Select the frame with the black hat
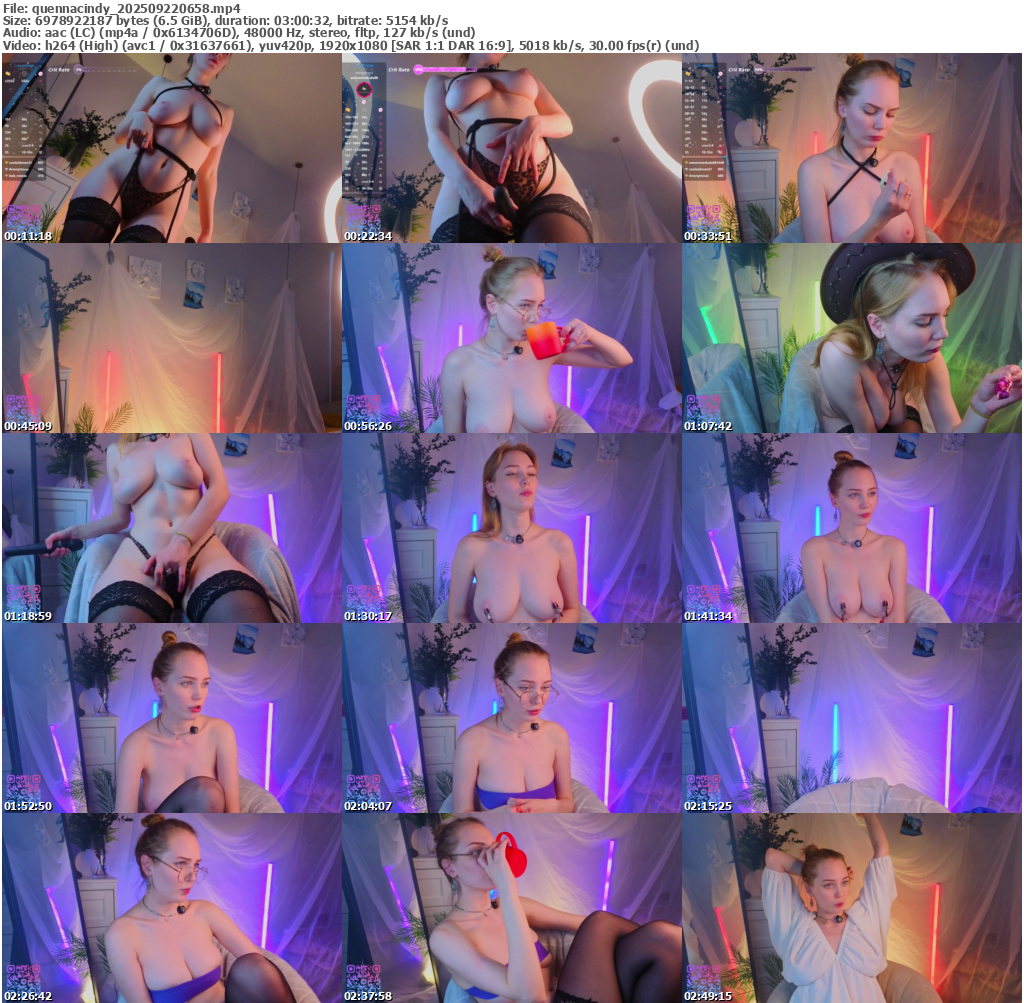 click(x=851, y=338)
